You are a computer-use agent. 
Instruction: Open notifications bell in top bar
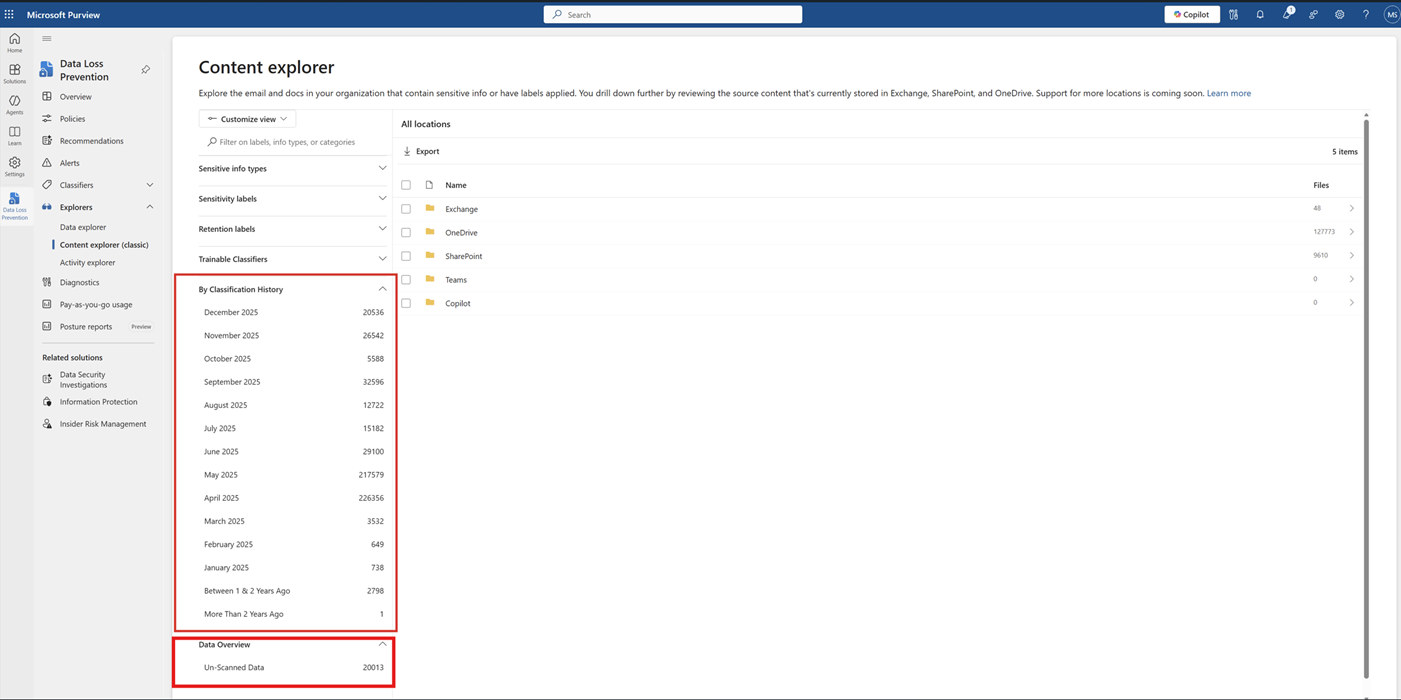point(1260,15)
